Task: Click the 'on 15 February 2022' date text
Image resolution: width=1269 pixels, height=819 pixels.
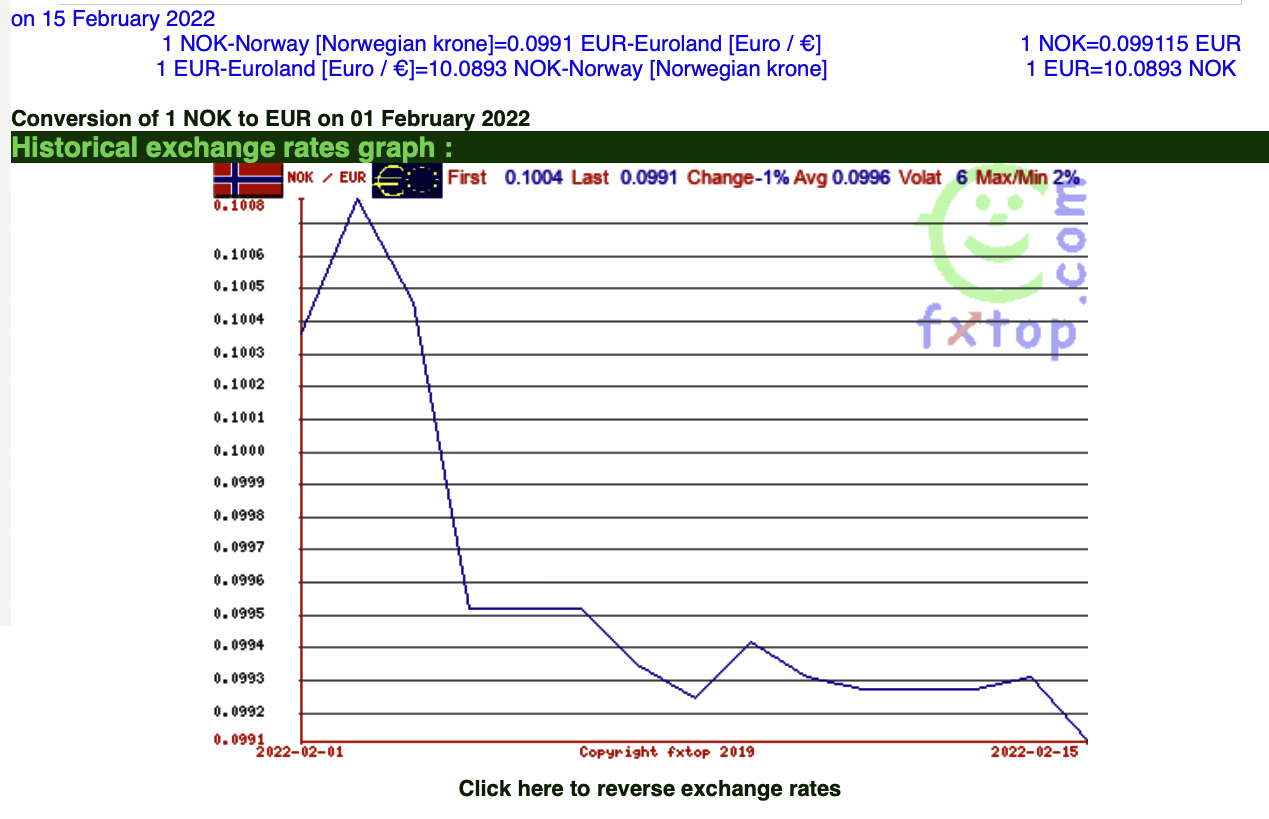Action: [x=113, y=19]
